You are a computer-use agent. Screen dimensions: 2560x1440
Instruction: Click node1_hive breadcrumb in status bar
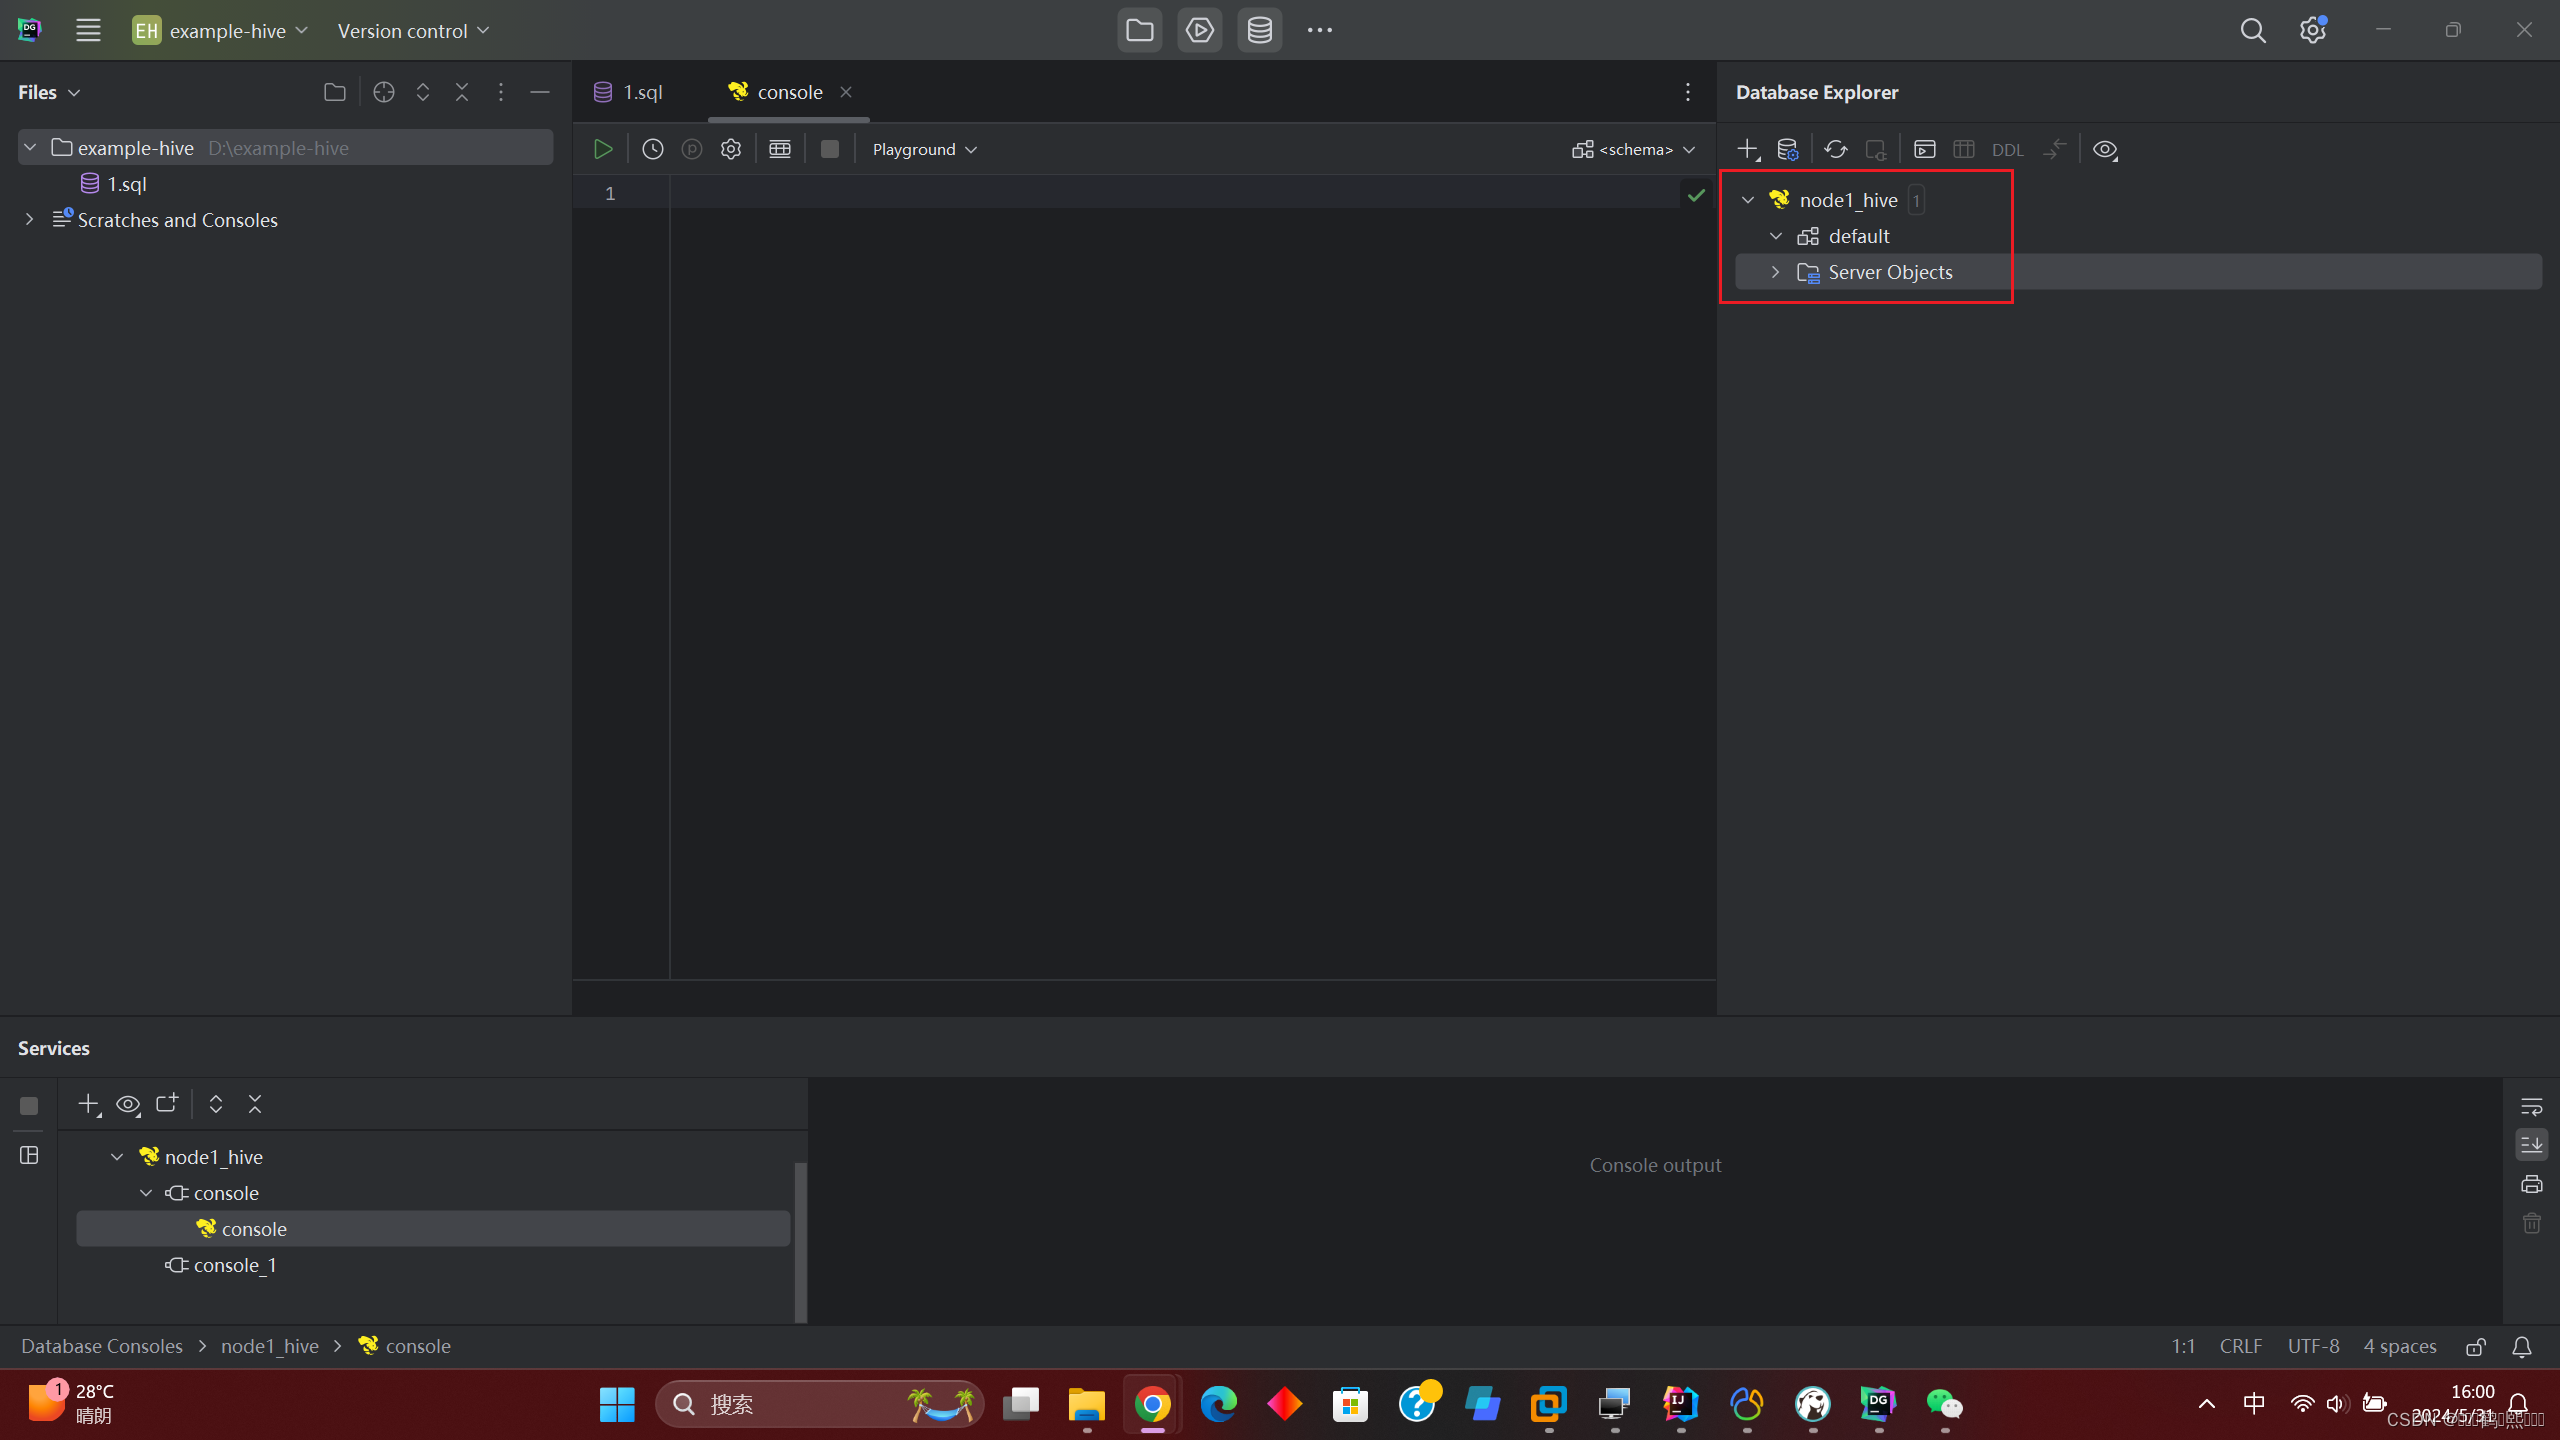(x=269, y=1346)
